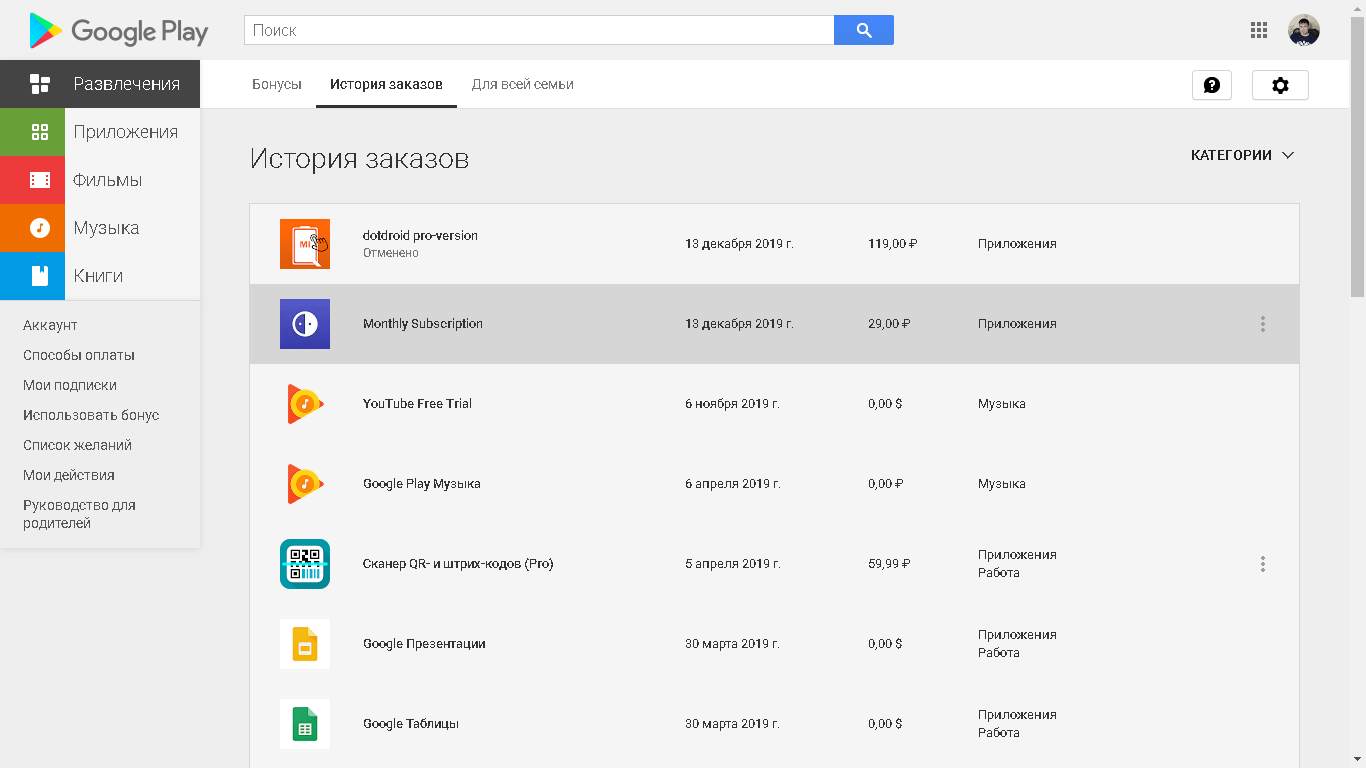The image size is (1366, 768).
Task: Click the 29,00 ₽ price
Action: pyautogui.click(x=890, y=324)
